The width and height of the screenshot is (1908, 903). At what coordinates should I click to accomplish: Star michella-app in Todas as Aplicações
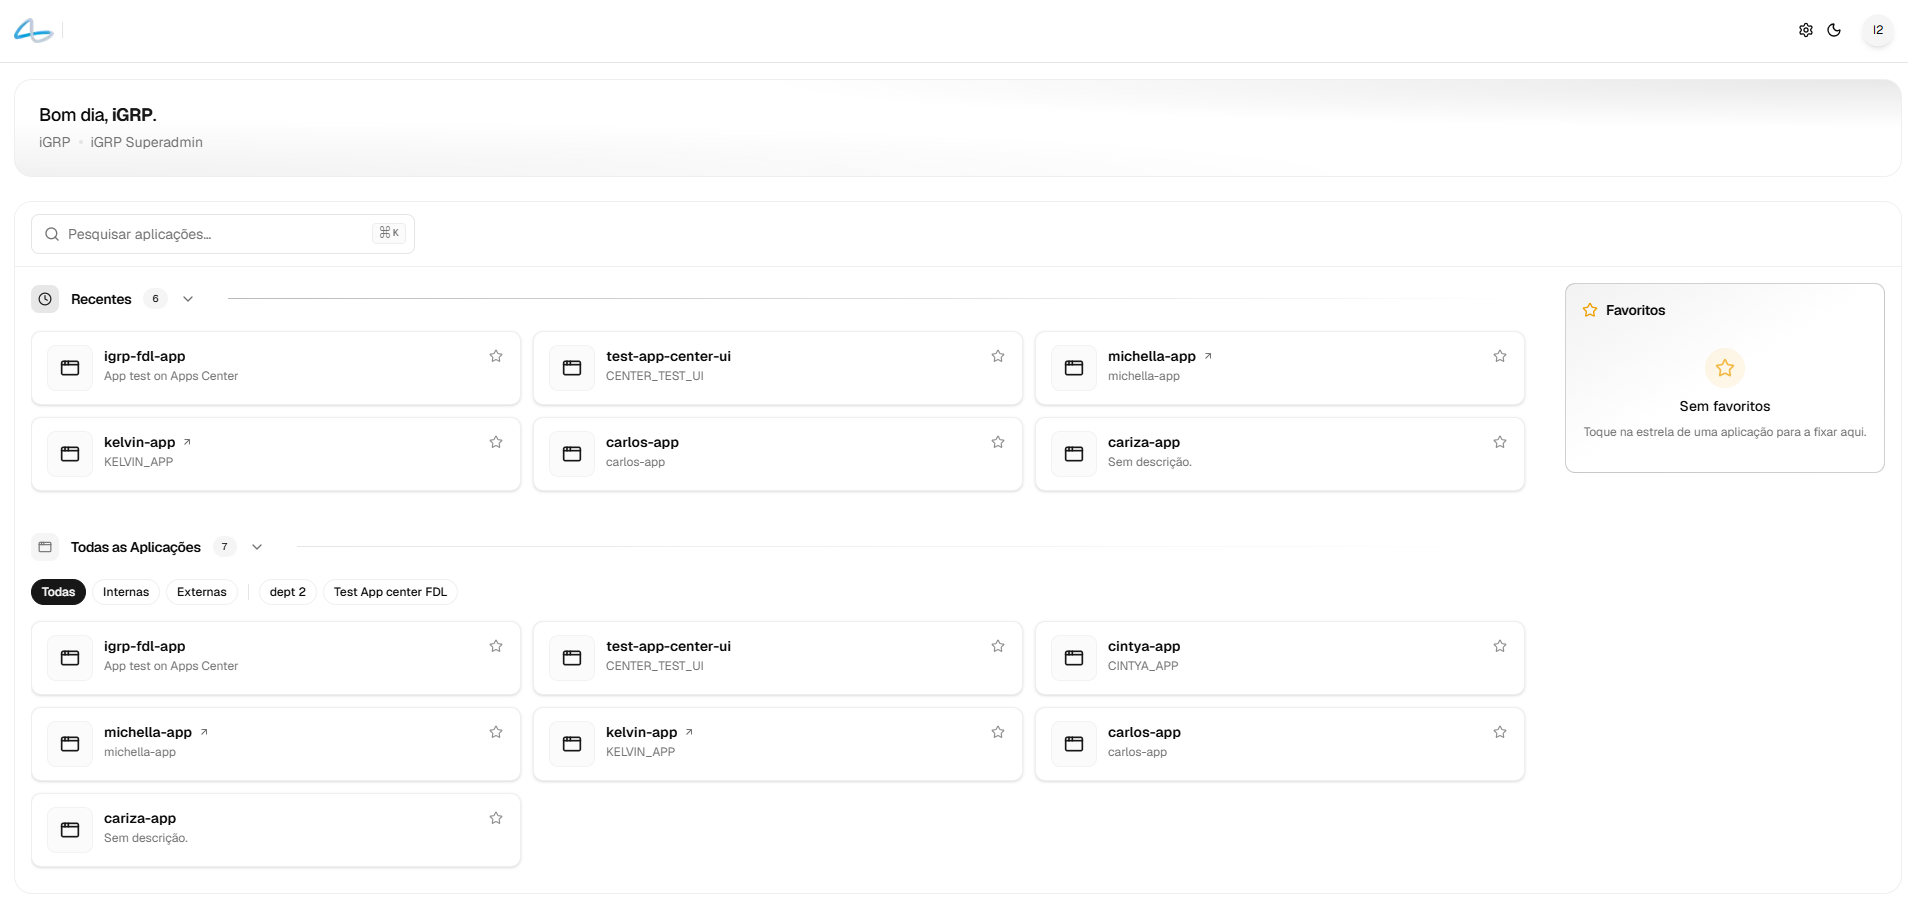pos(496,732)
